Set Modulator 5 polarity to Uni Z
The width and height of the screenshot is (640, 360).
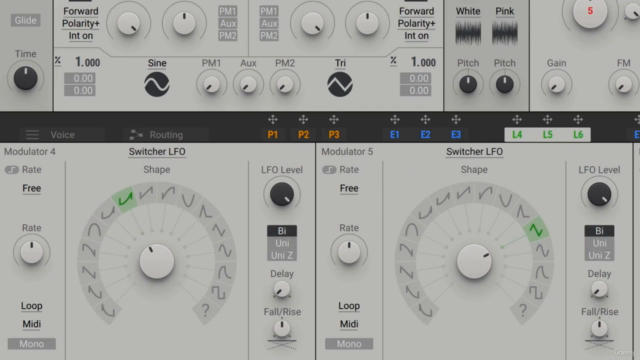pyautogui.click(x=599, y=256)
